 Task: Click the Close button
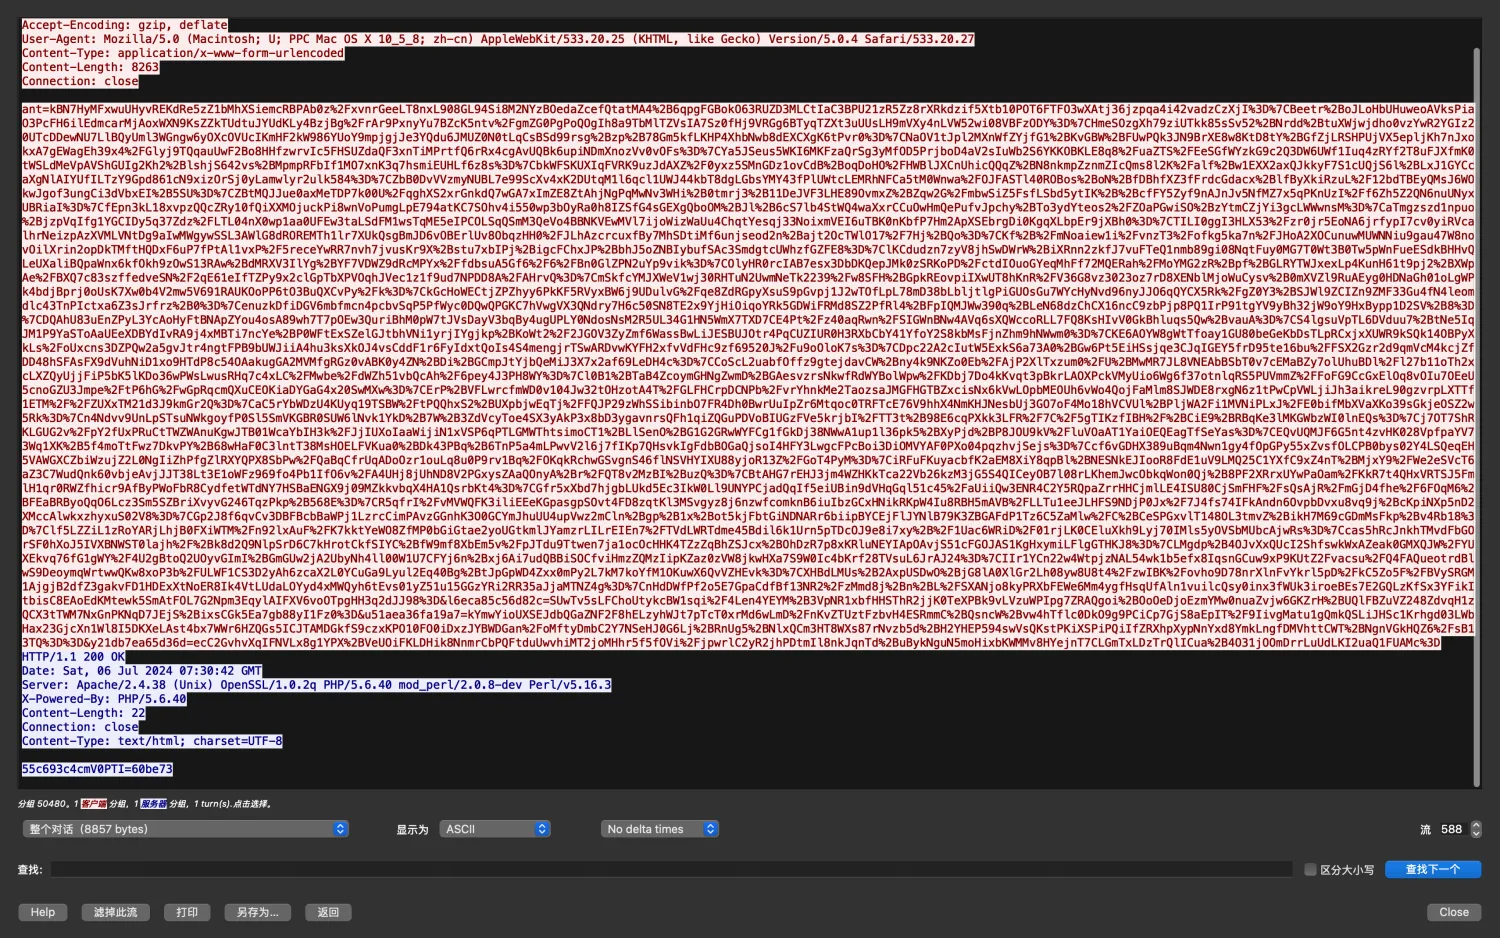pyautogui.click(x=1454, y=912)
